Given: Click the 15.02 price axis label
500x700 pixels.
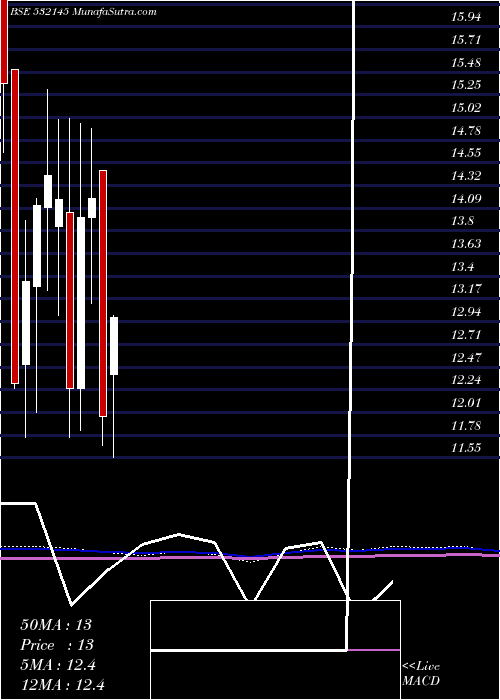Looking at the screenshot, I should click(466, 108).
